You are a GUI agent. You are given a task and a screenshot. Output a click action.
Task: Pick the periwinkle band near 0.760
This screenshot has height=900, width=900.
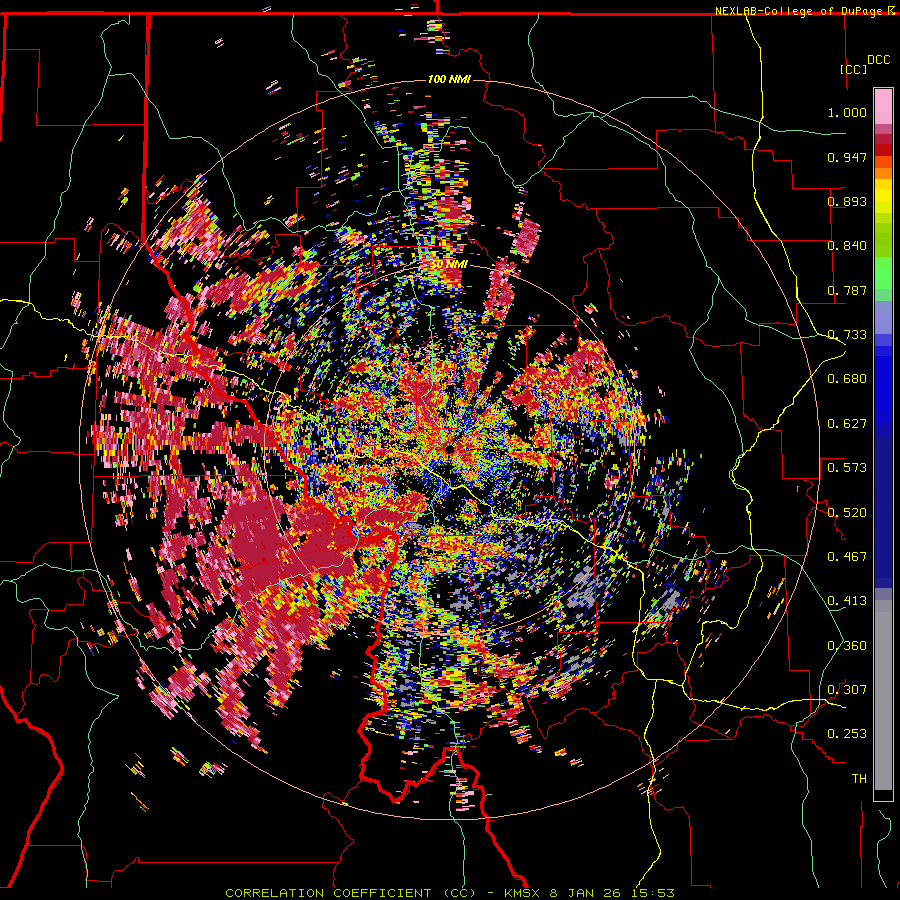[883, 317]
